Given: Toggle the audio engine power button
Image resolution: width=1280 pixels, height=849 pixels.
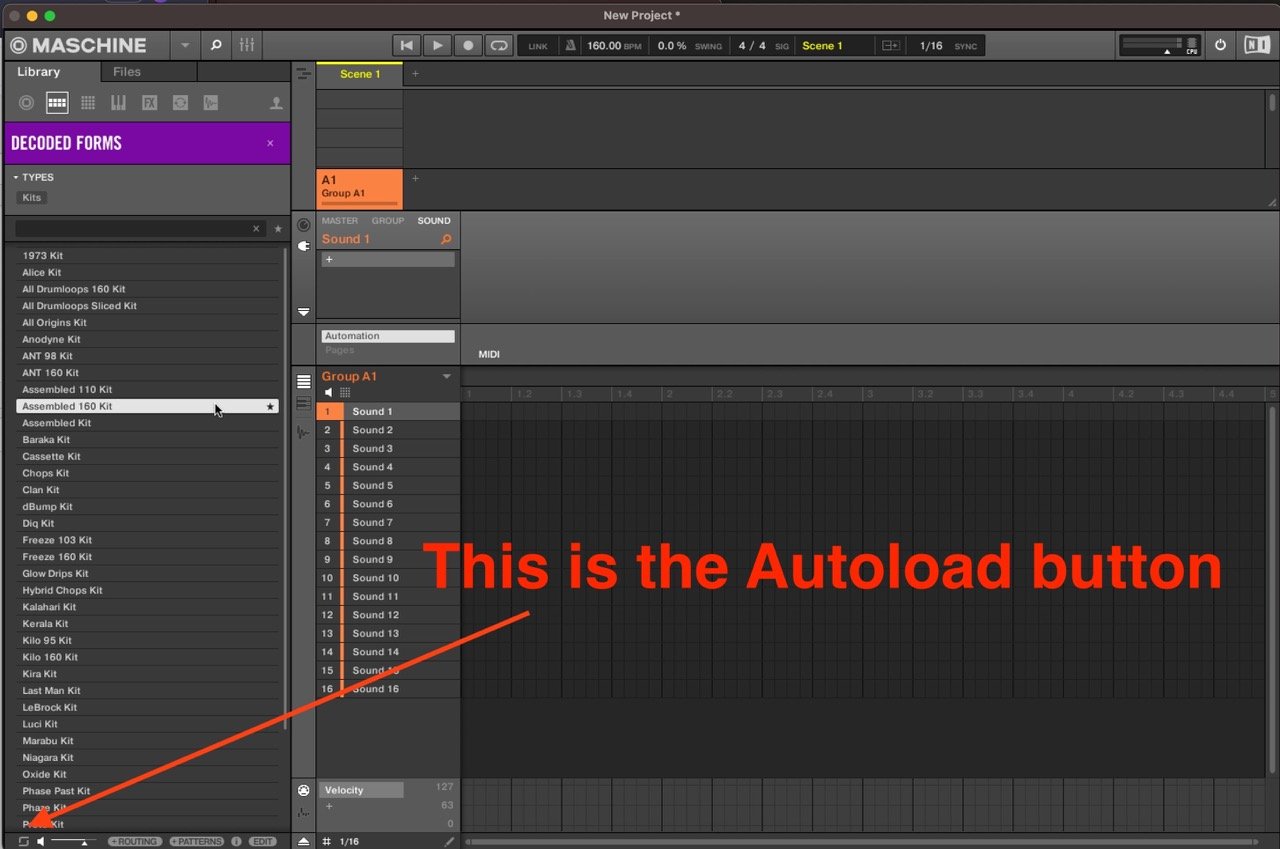Looking at the screenshot, I should tap(1220, 45).
